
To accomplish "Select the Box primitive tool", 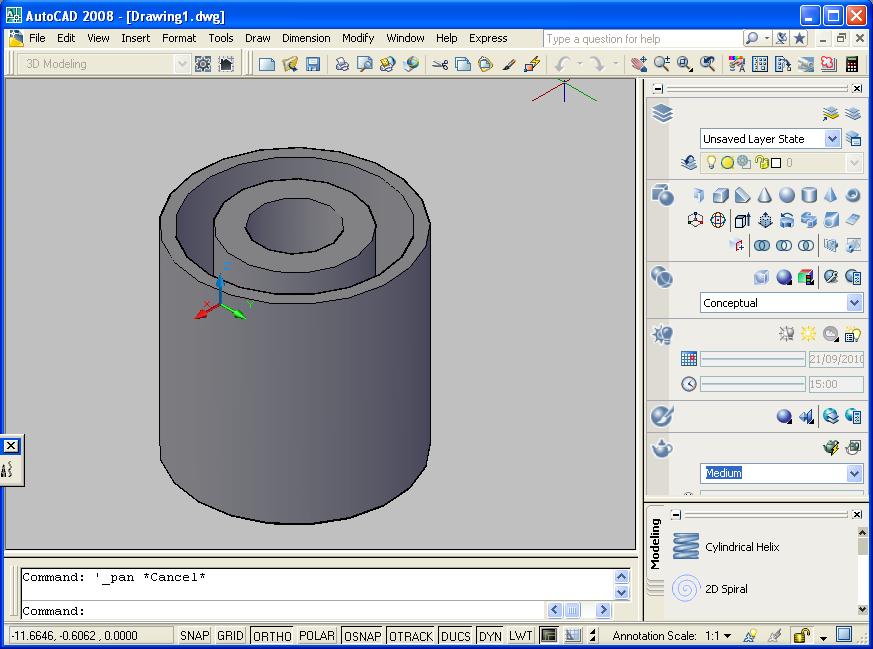I will pos(720,195).
